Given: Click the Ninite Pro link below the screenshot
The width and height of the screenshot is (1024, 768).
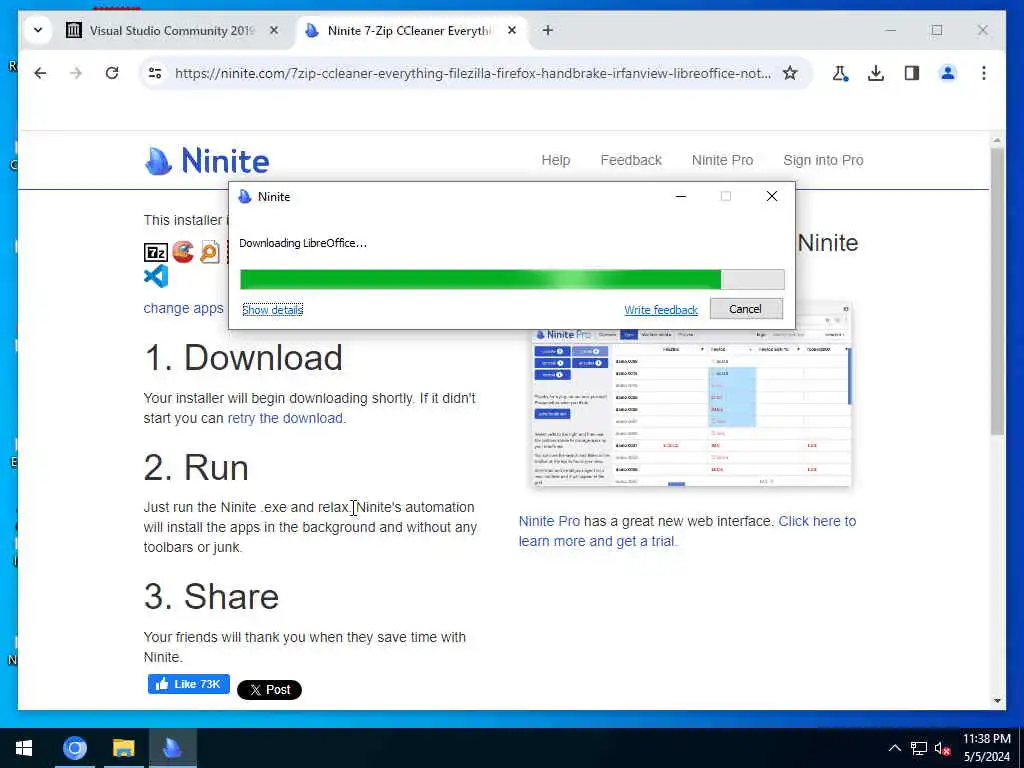Looking at the screenshot, I should click(x=549, y=521).
